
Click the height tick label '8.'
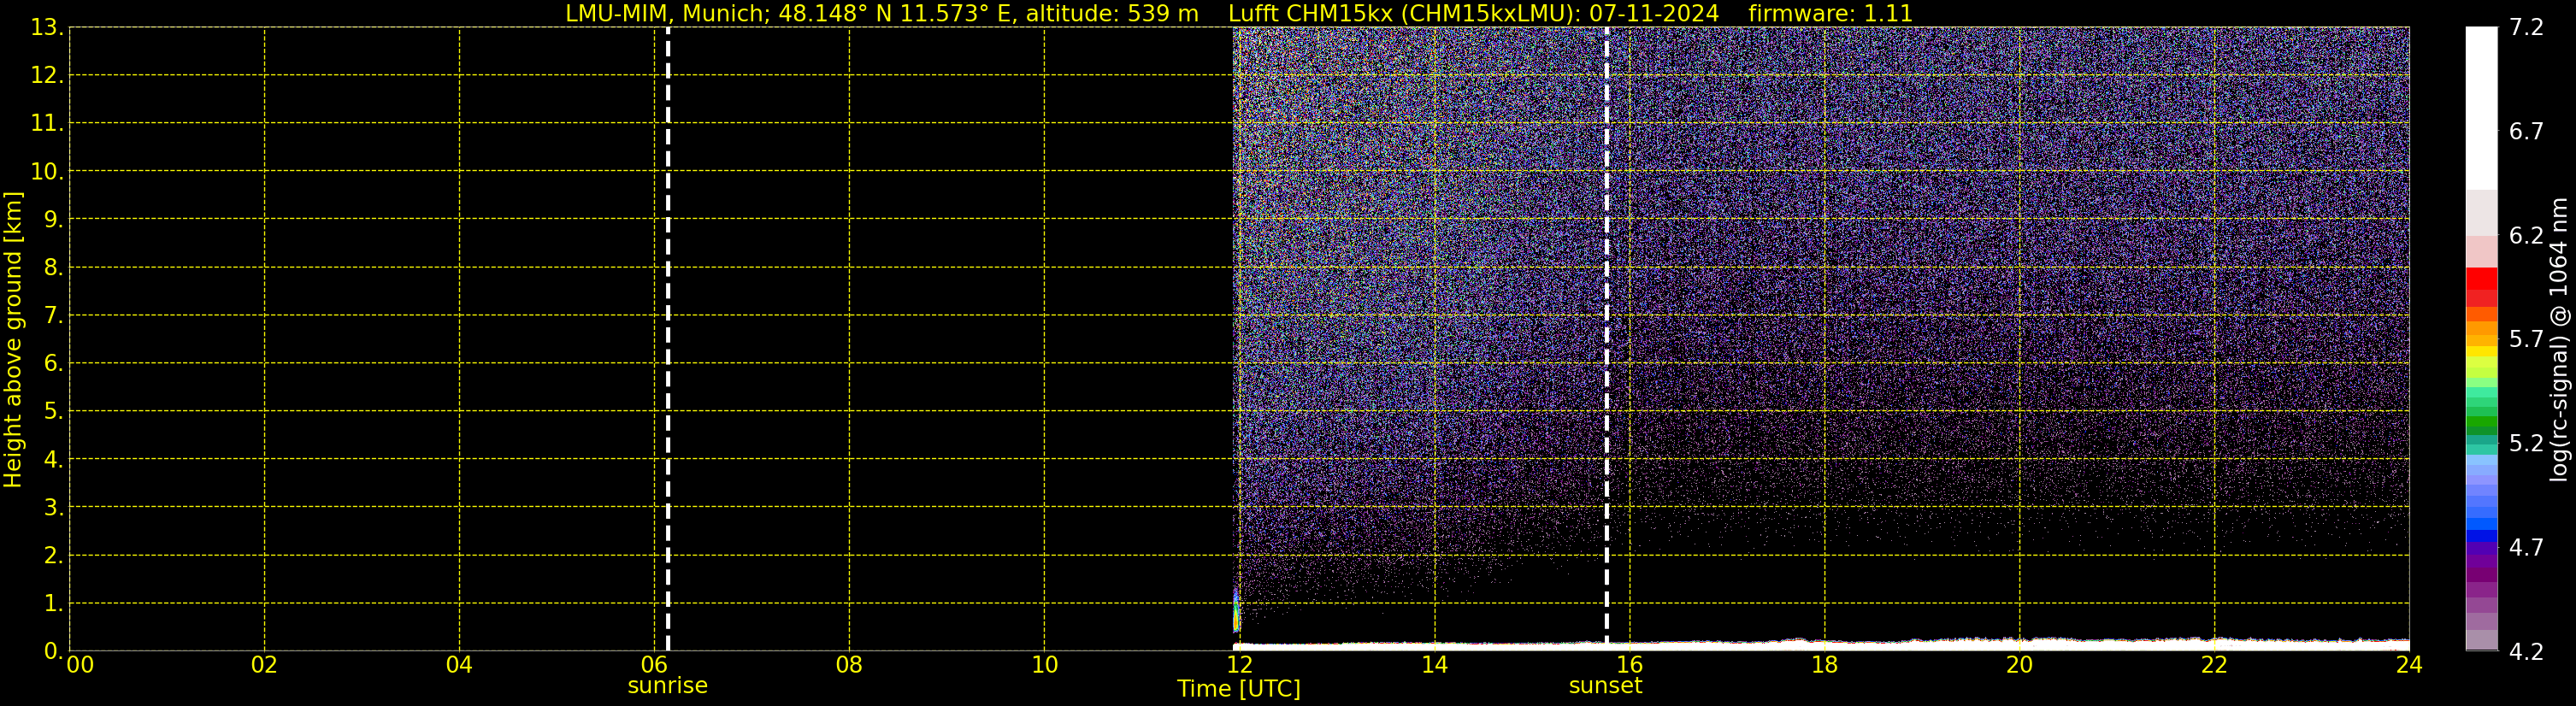coord(53,268)
